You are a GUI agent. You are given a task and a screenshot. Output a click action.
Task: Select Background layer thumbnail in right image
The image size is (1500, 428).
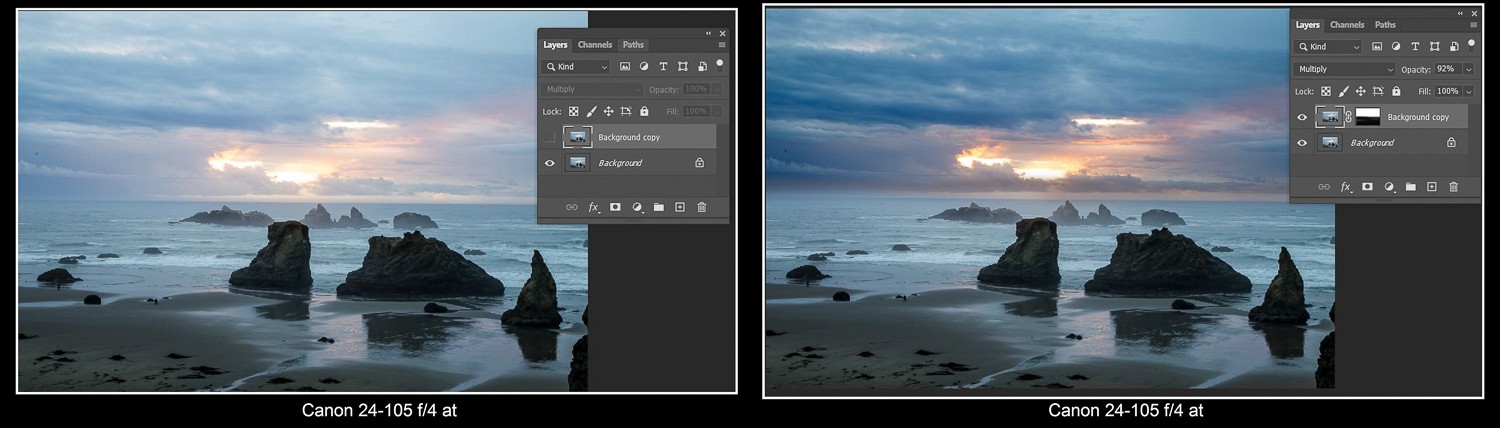1329,143
